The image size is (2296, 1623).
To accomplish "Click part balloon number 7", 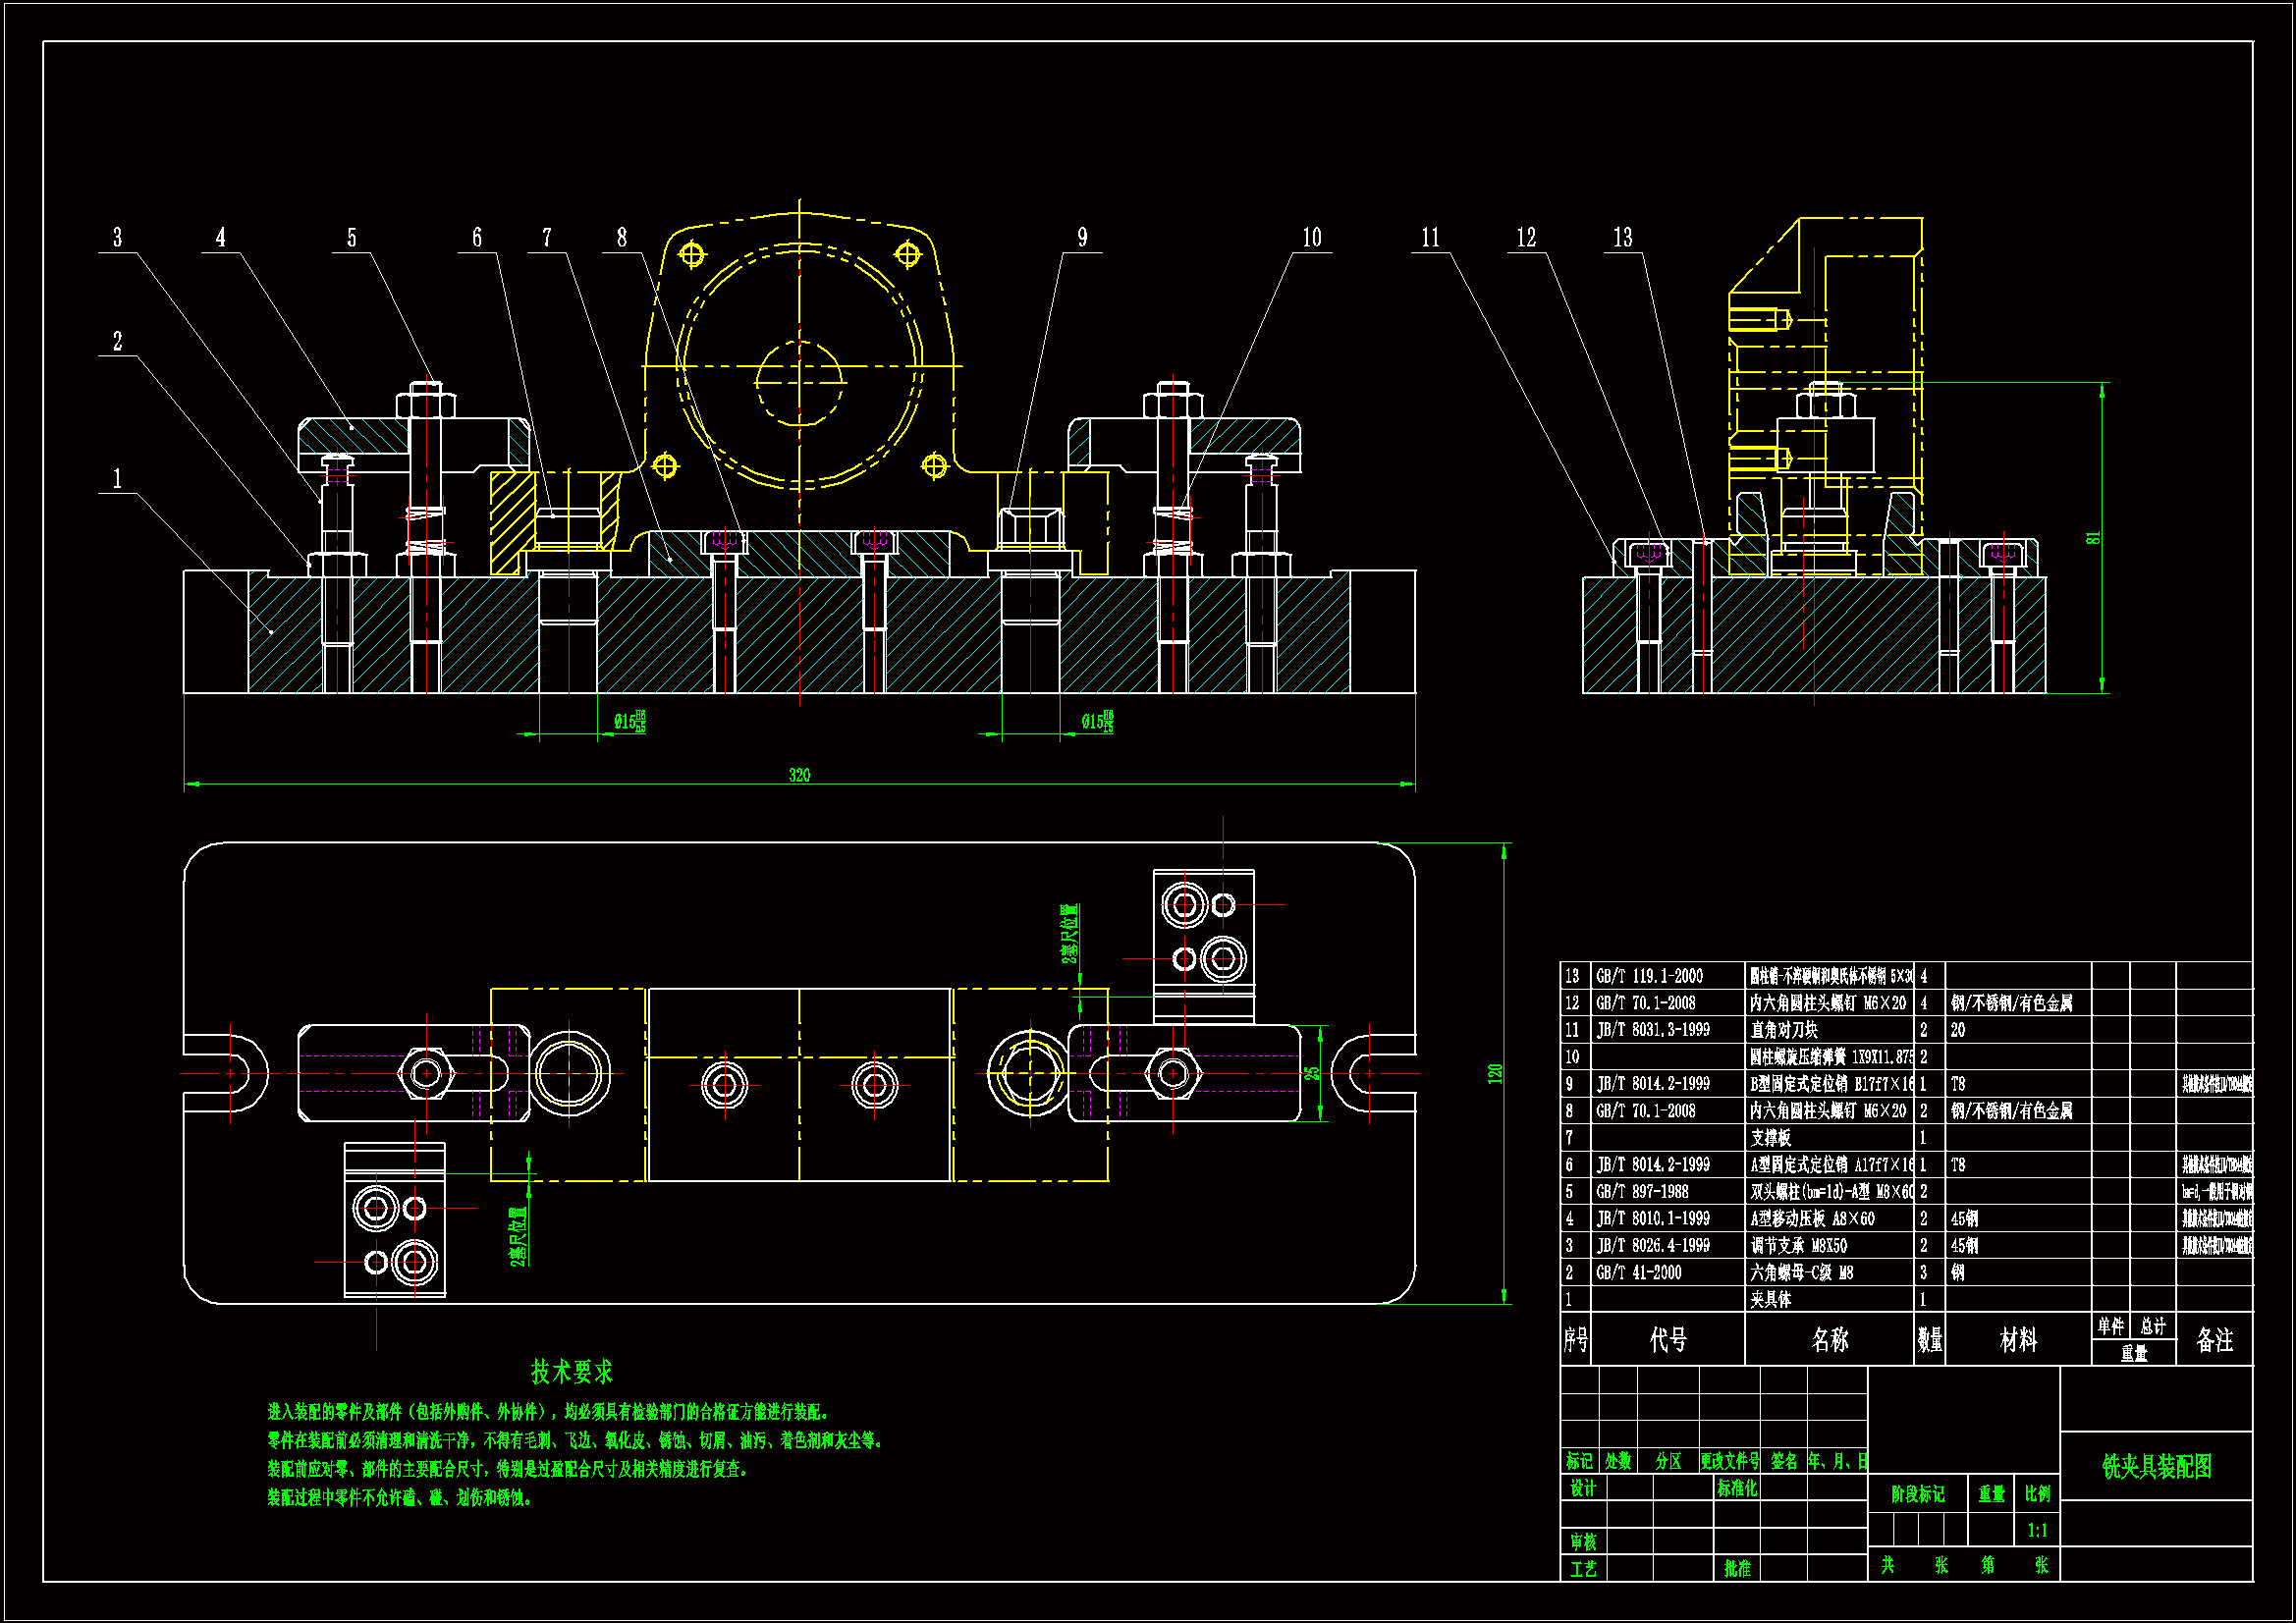I will tap(546, 238).
